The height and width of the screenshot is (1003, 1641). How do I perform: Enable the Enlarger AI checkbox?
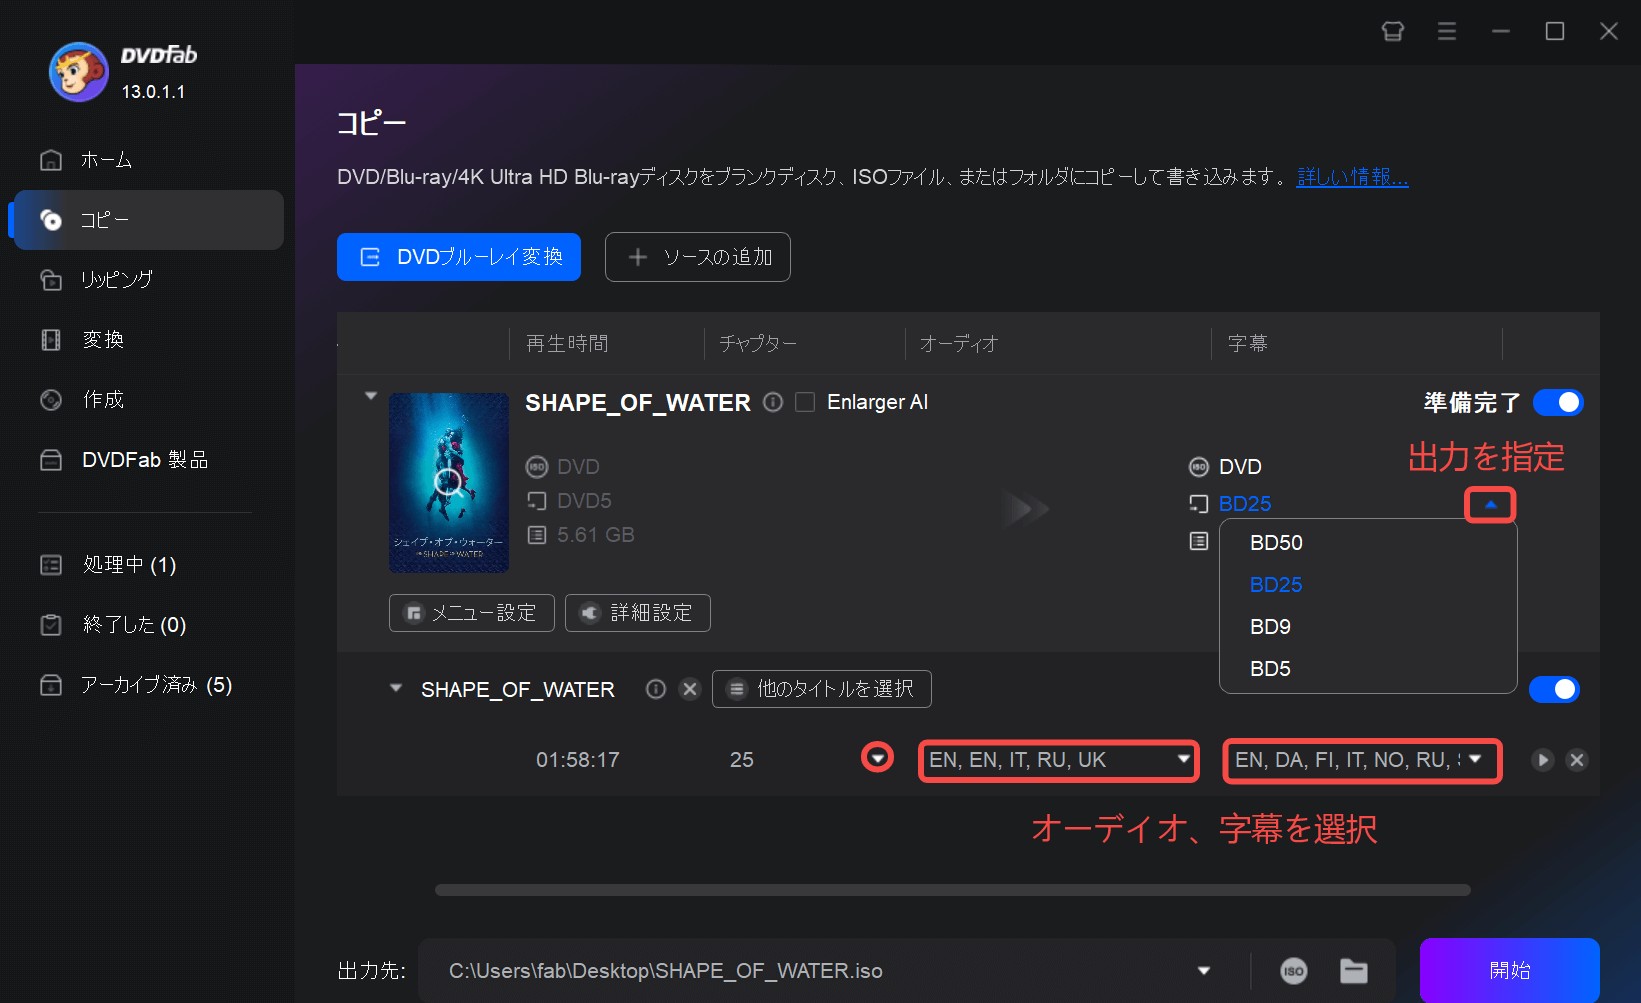[805, 402]
